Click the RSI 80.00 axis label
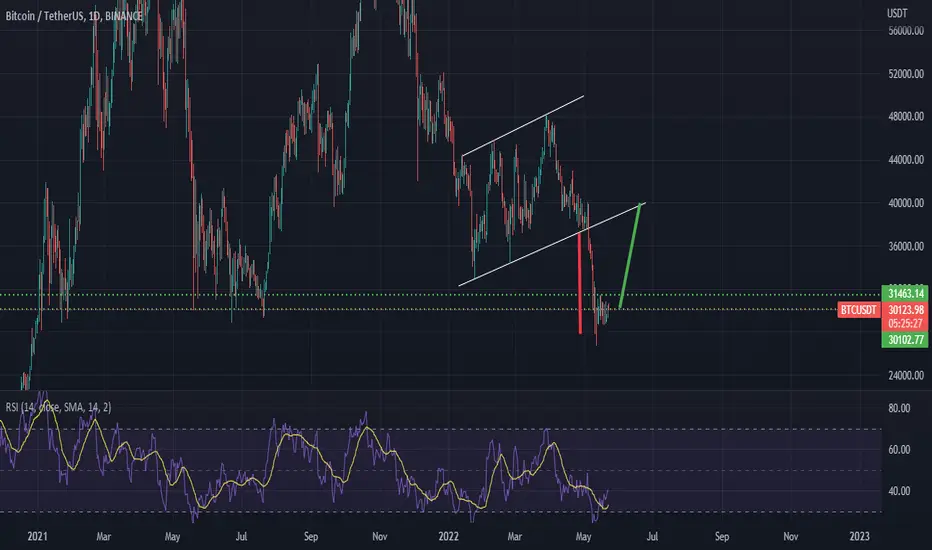Viewport: 932px width, 550px height. pyautogui.click(x=899, y=408)
